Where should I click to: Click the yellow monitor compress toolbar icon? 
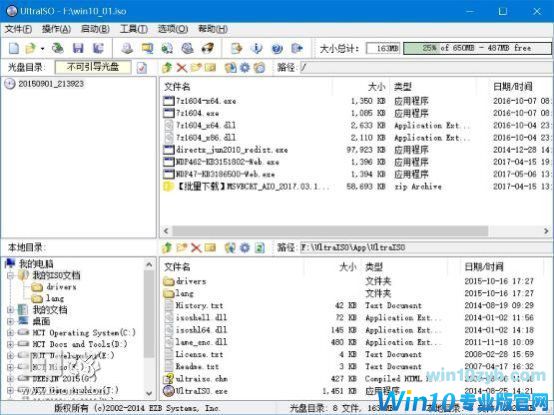147,48
